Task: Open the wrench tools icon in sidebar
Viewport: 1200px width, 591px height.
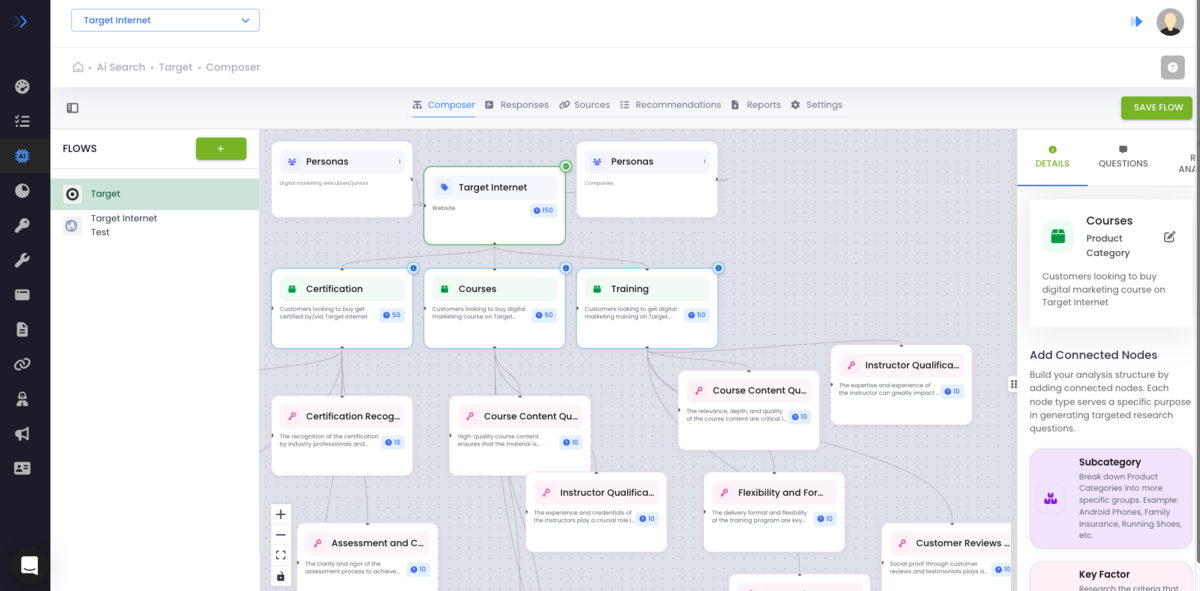Action: click(x=22, y=260)
